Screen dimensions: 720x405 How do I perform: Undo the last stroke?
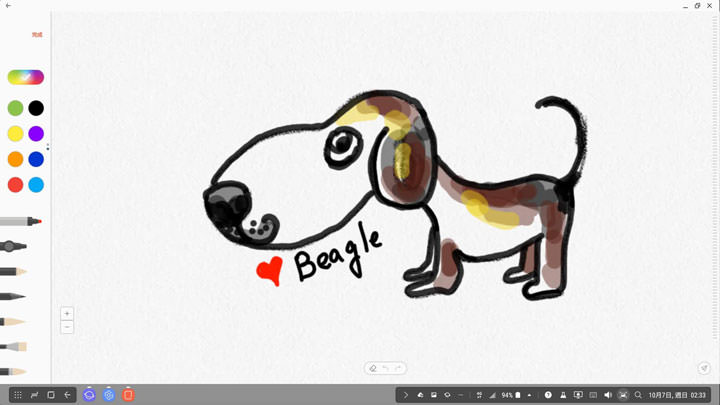[x=386, y=368]
